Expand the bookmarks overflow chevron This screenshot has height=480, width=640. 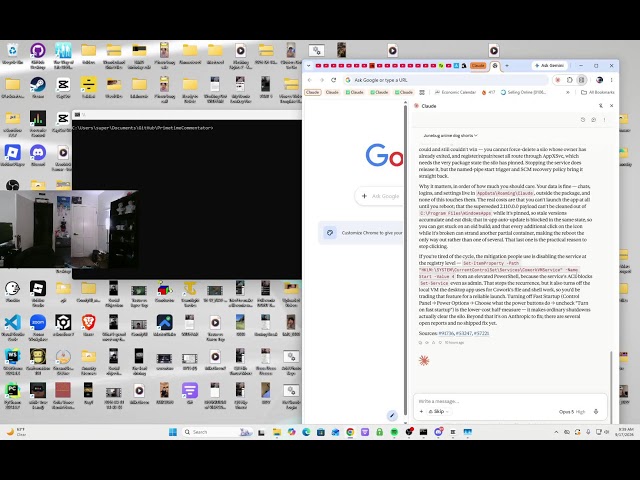click(x=568, y=92)
